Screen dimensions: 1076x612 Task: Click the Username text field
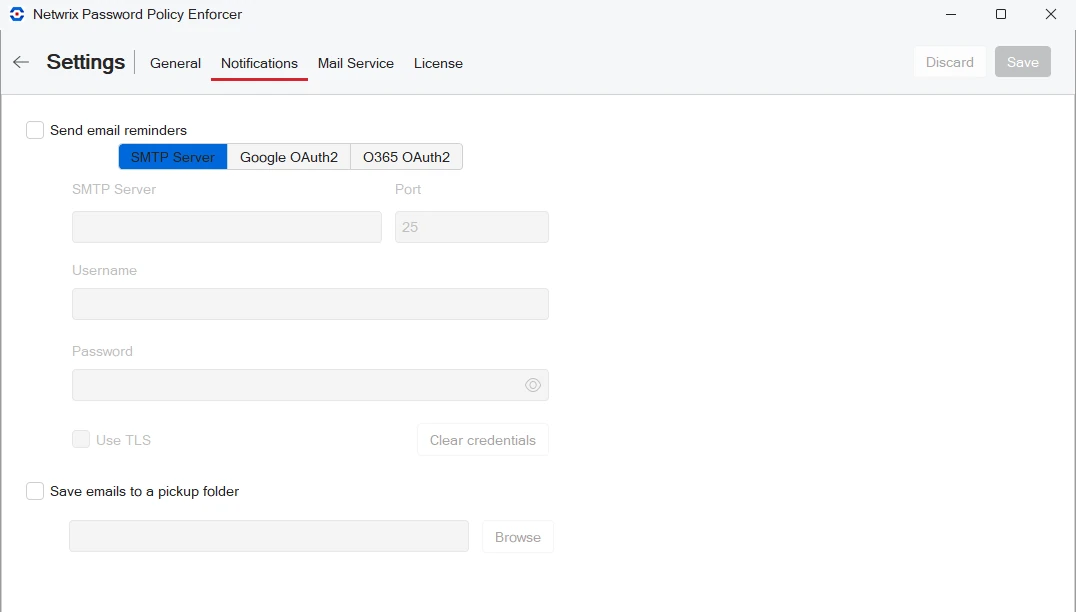[310, 304]
